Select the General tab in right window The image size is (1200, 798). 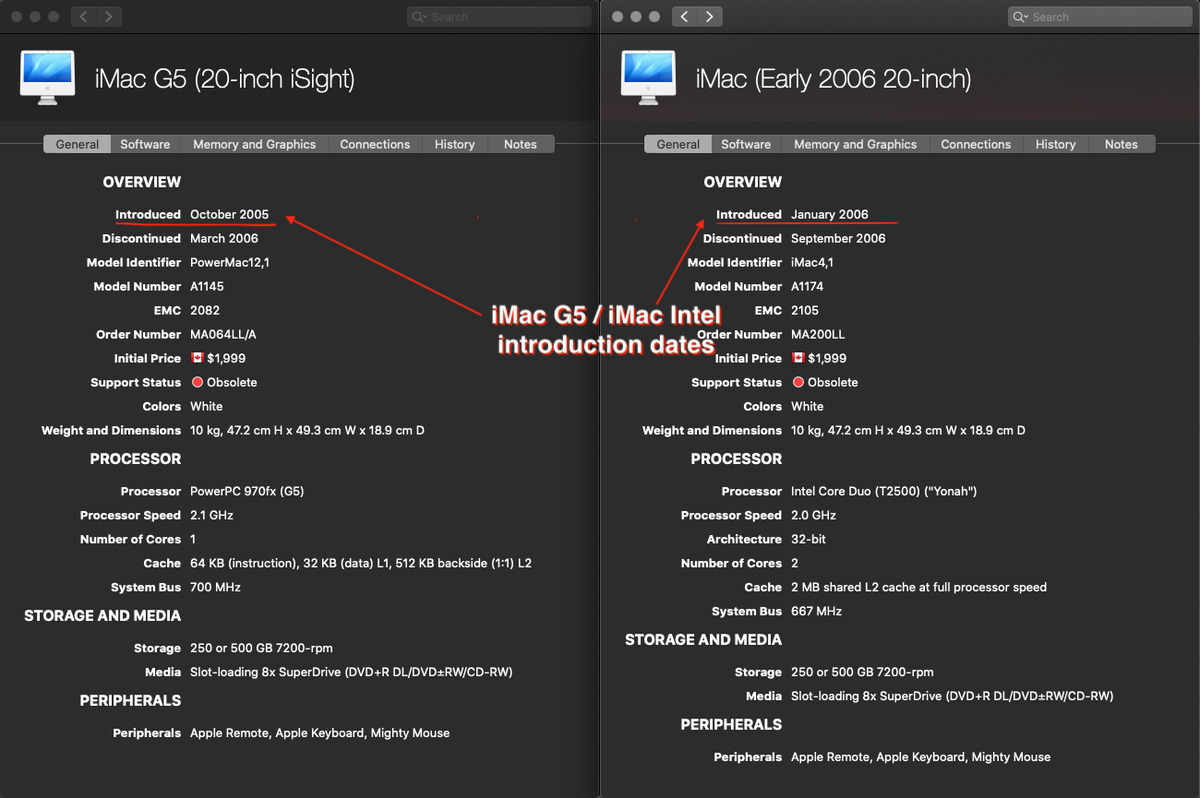pyautogui.click(x=678, y=144)
